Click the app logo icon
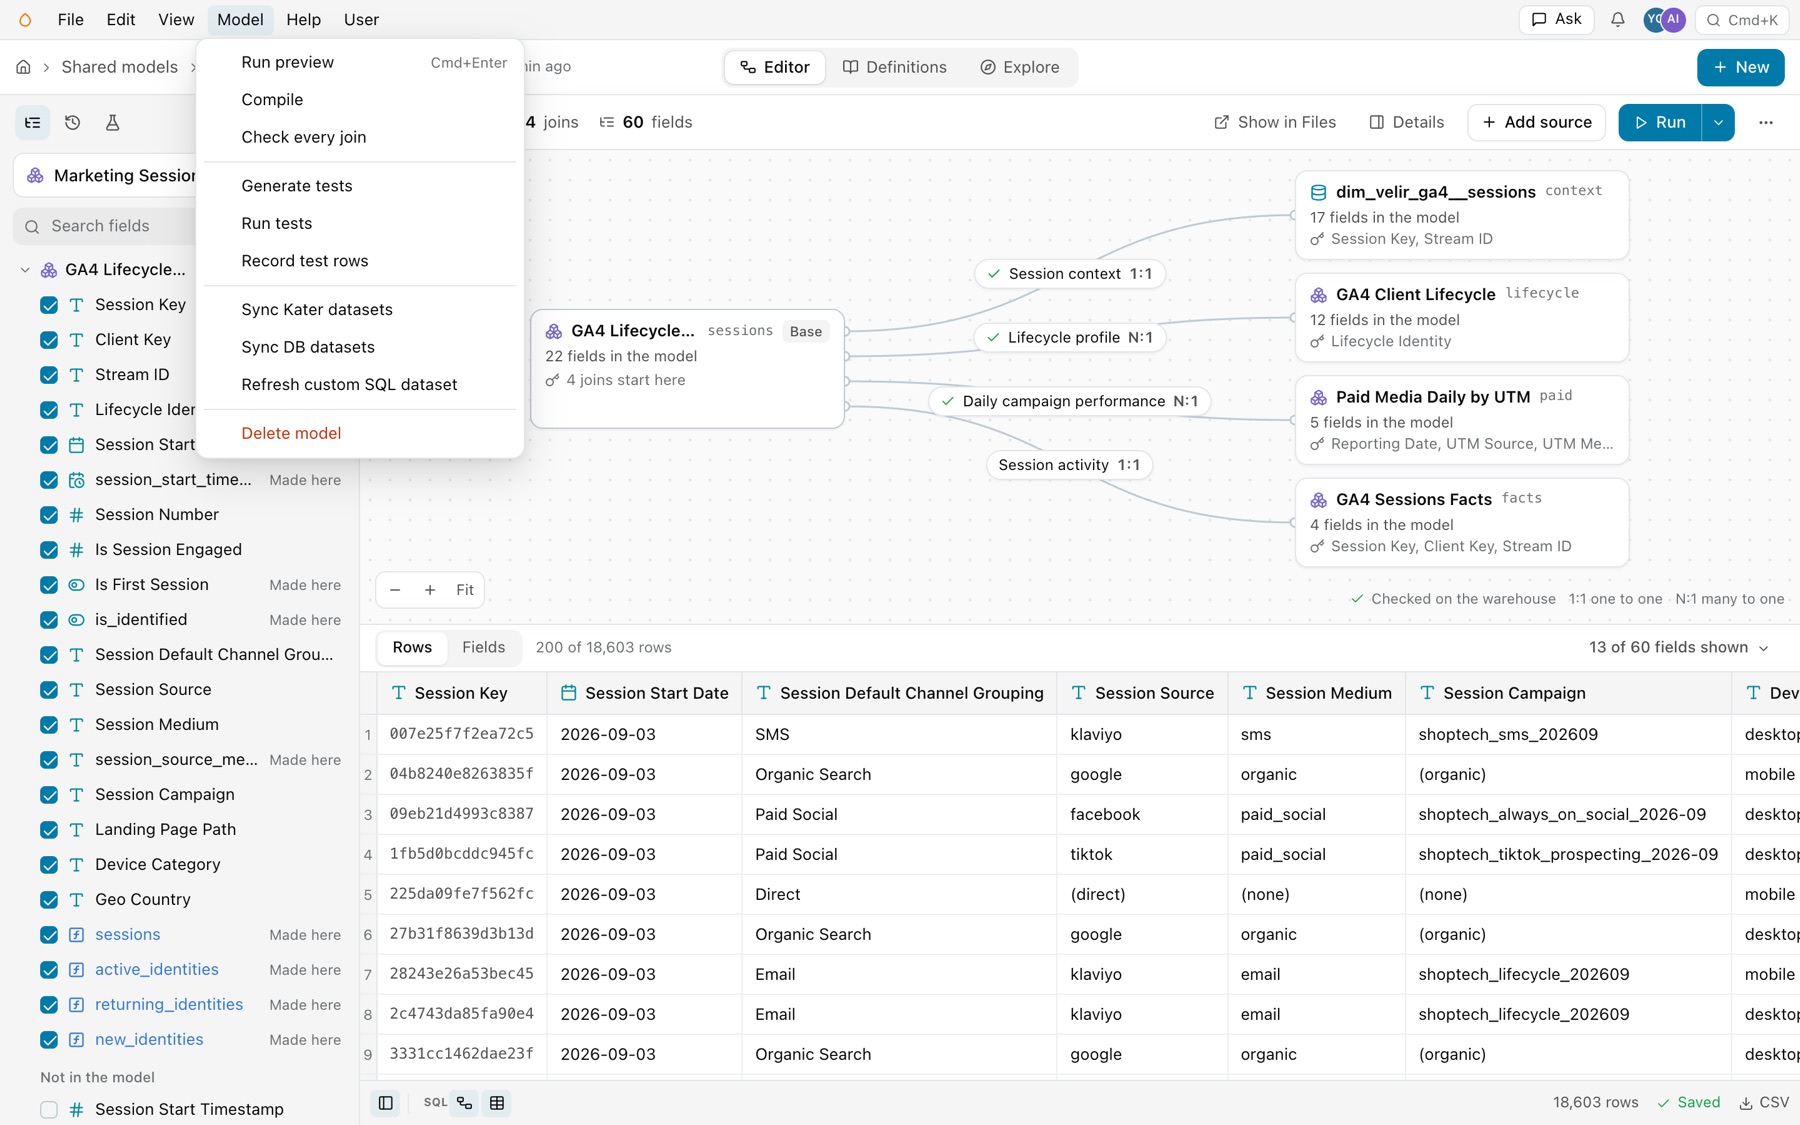The image size is (1800, 1125). pos(25,20)
